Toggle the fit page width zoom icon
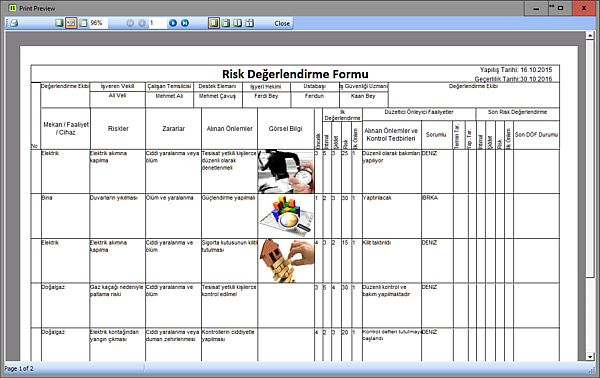The height and width of the screenshot is (378, 600). coord(71,23)
